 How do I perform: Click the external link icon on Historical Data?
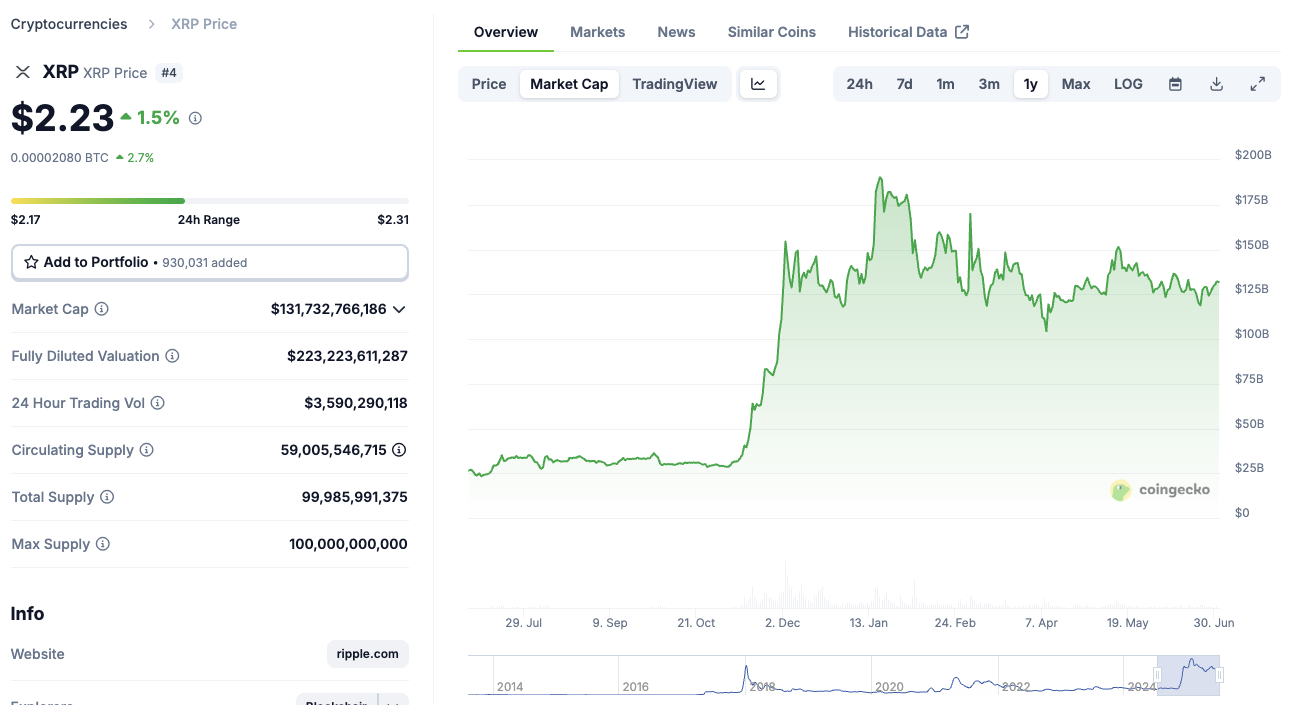962,32
